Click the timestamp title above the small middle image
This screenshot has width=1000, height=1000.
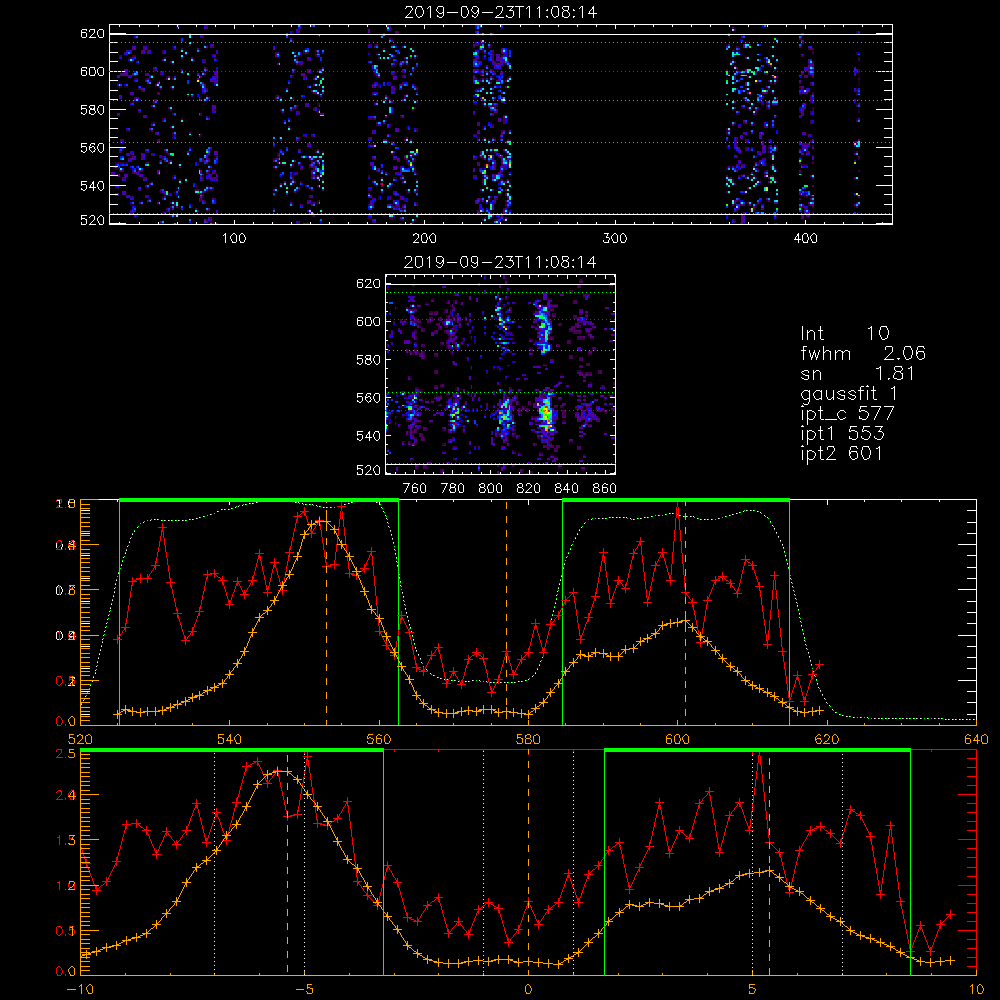click(x=500, y=262)
